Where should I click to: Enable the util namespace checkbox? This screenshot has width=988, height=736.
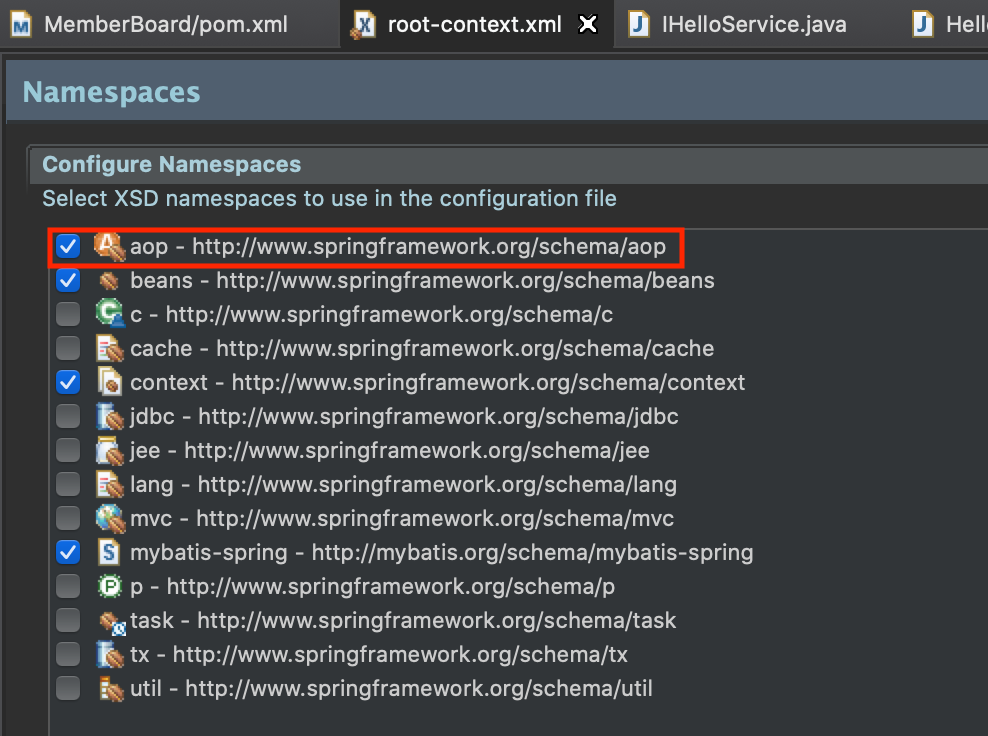tap(67, 689)
